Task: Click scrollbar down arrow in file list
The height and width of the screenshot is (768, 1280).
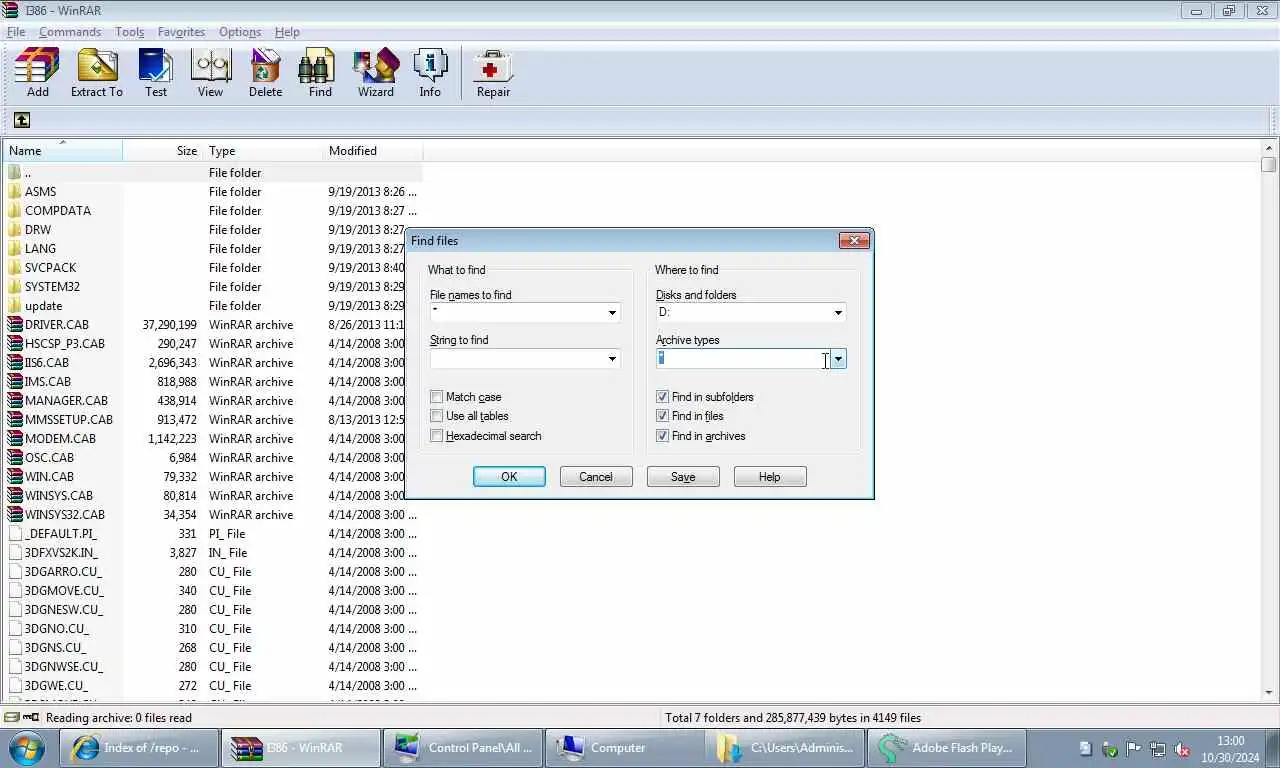Action: [1269, 692]
